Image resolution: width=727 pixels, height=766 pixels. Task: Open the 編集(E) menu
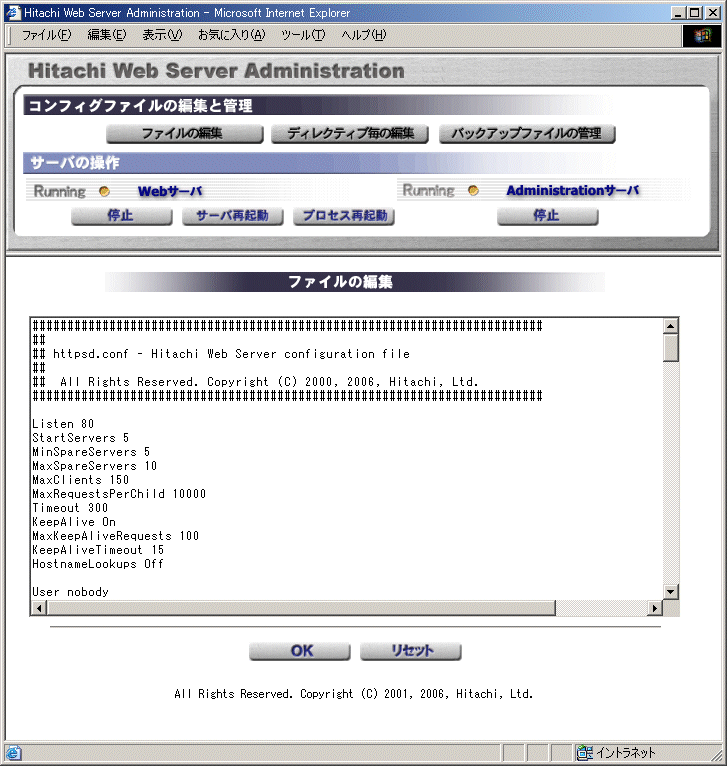point(107,35)
